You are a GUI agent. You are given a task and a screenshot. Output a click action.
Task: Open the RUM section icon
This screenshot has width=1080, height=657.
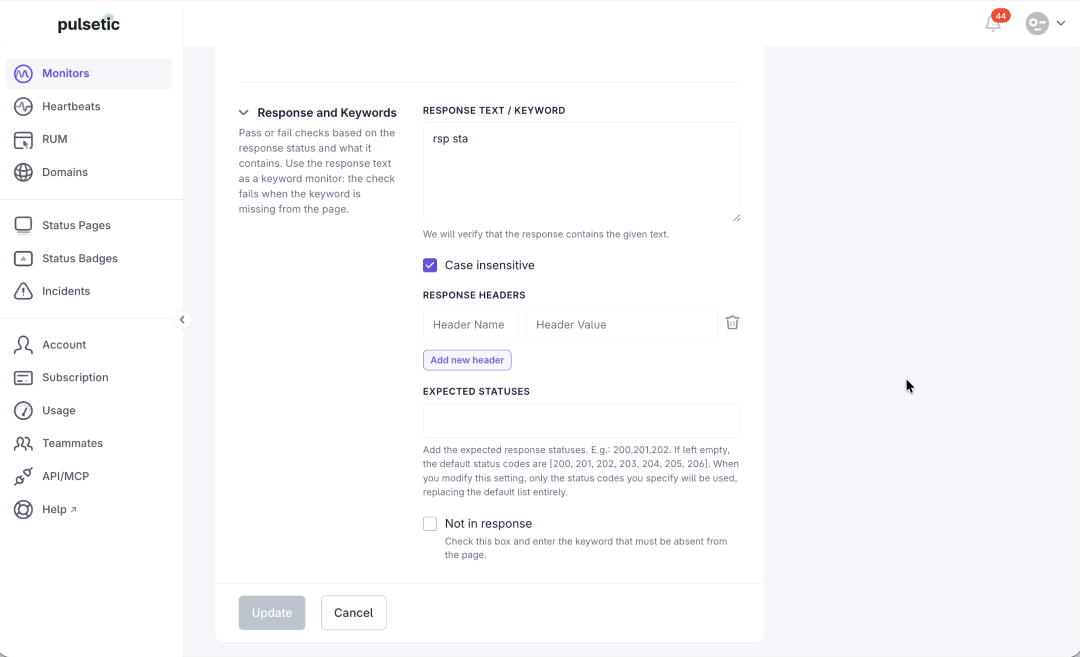tap(23, 139)
